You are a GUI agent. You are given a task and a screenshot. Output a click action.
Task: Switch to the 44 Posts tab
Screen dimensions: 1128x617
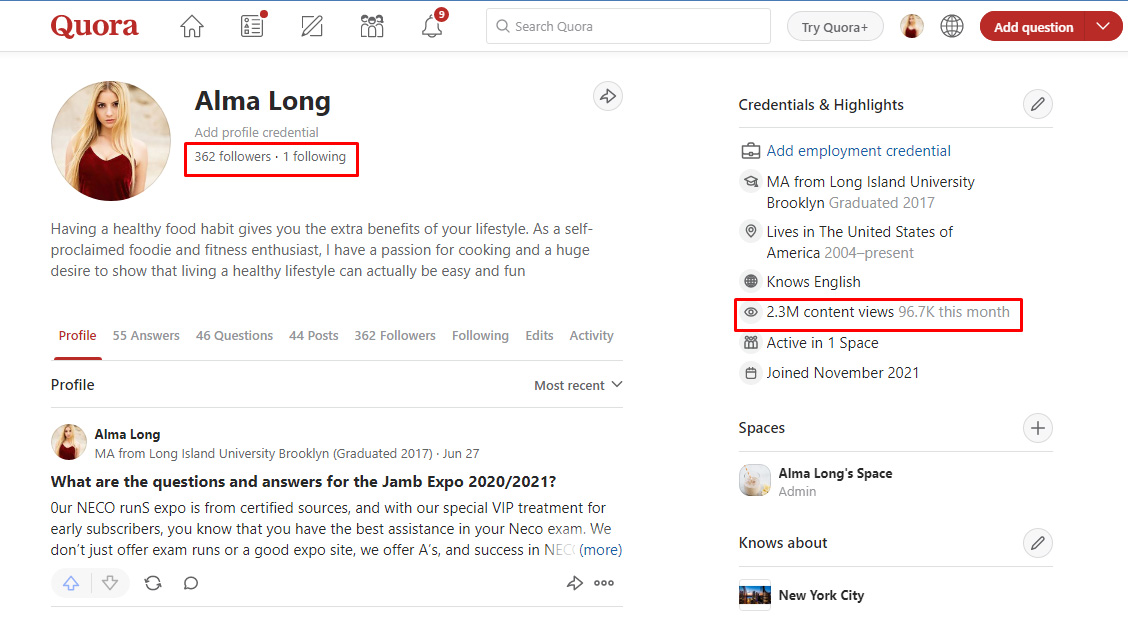click(314, 336)
